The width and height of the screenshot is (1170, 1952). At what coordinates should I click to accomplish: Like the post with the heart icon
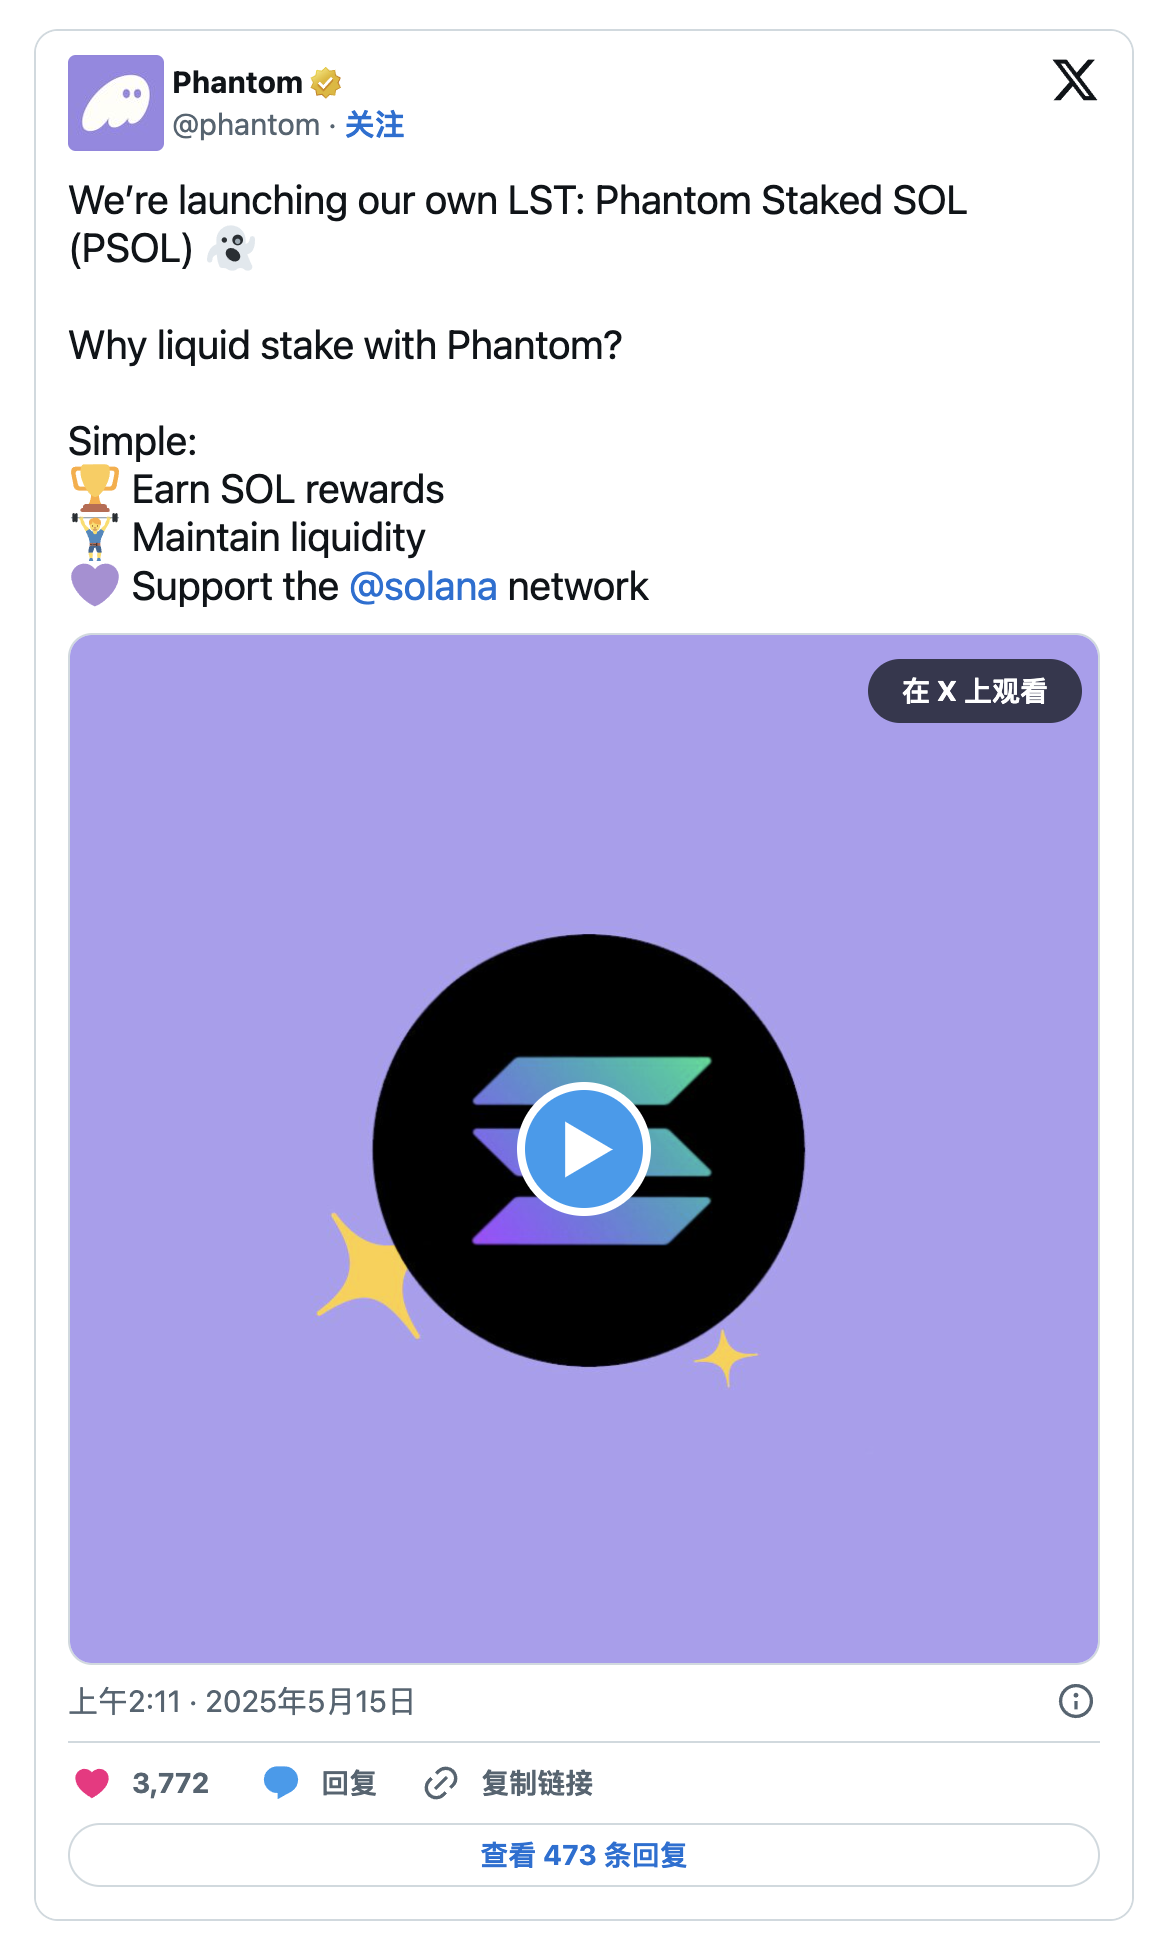(x=92, y=1782)
